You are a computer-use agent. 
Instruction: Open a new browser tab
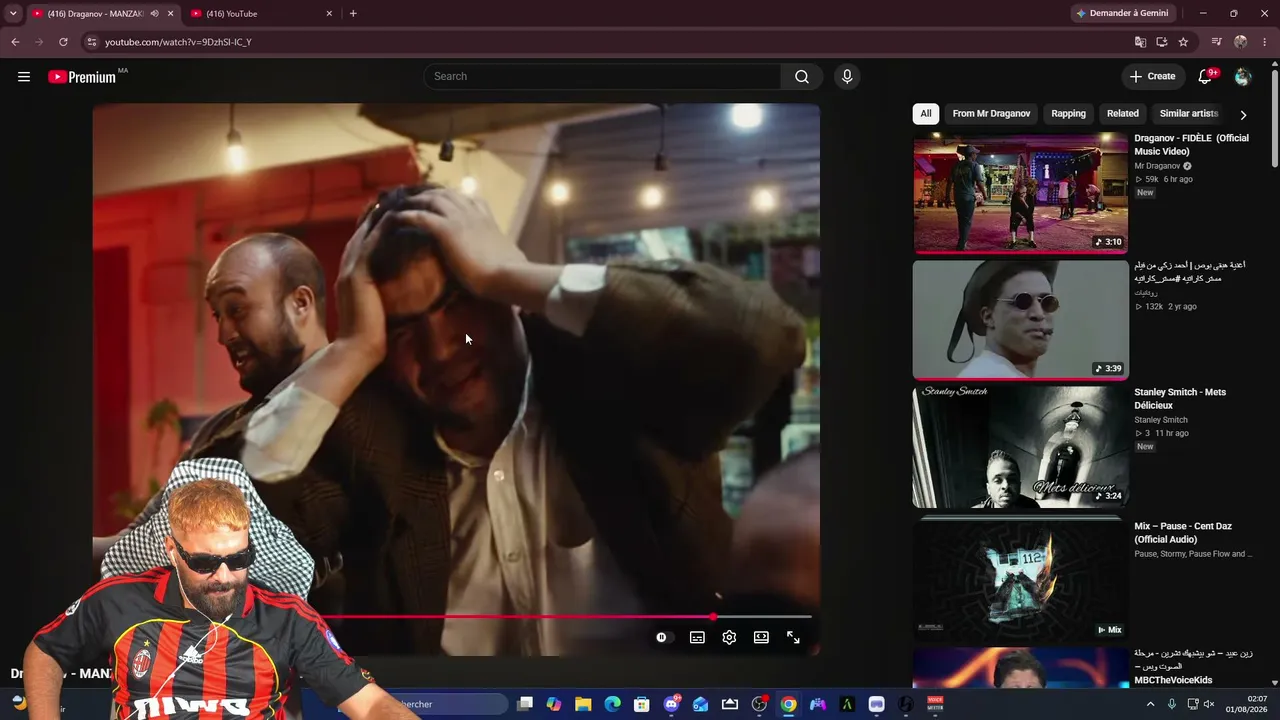[x=353, y=14]
